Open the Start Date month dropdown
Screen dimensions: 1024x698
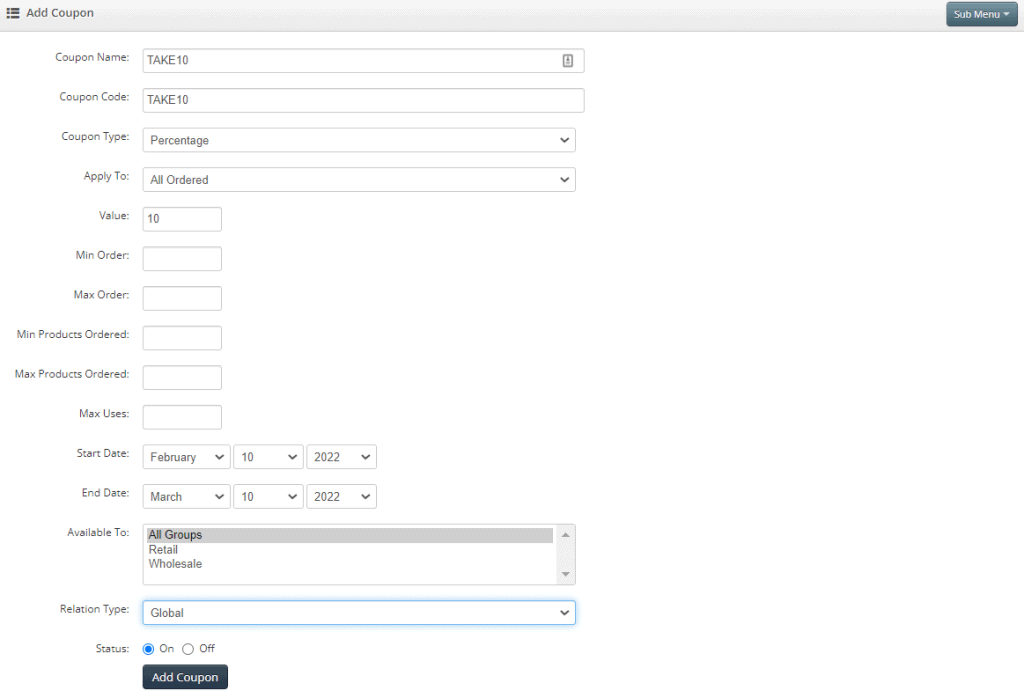(187, 457)
